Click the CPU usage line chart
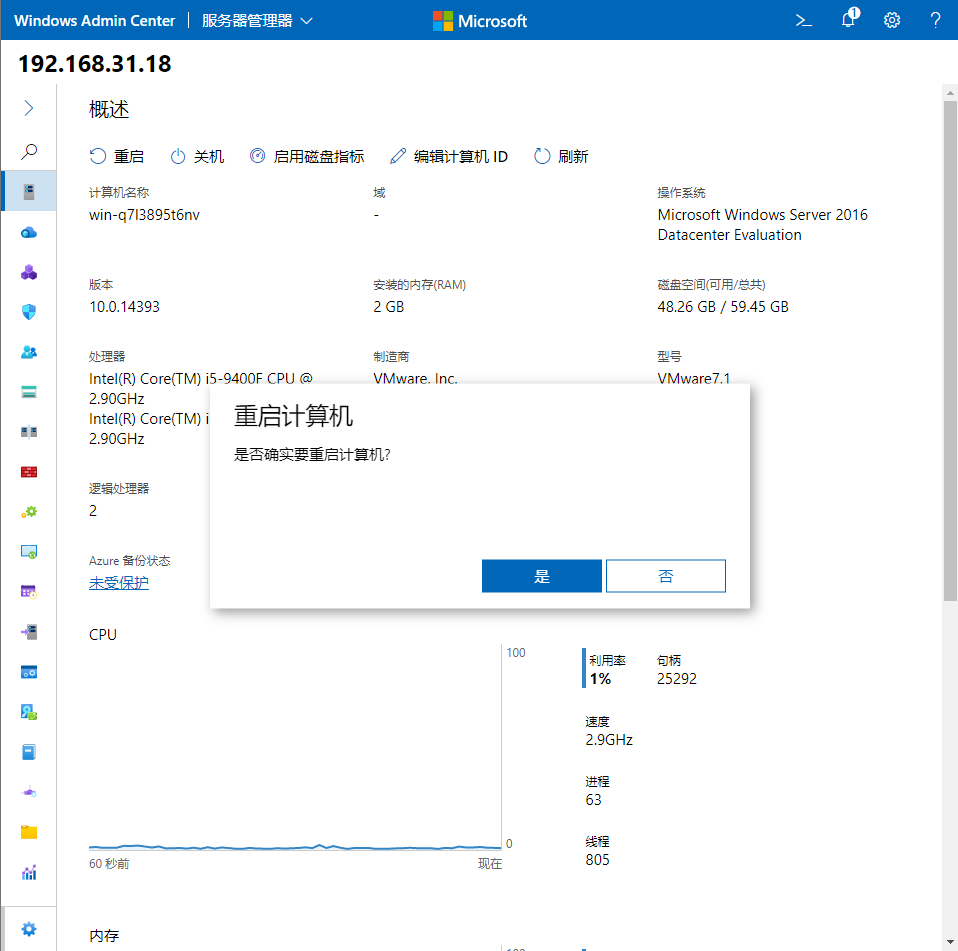 pyautogui.click(x=295, y=748)
